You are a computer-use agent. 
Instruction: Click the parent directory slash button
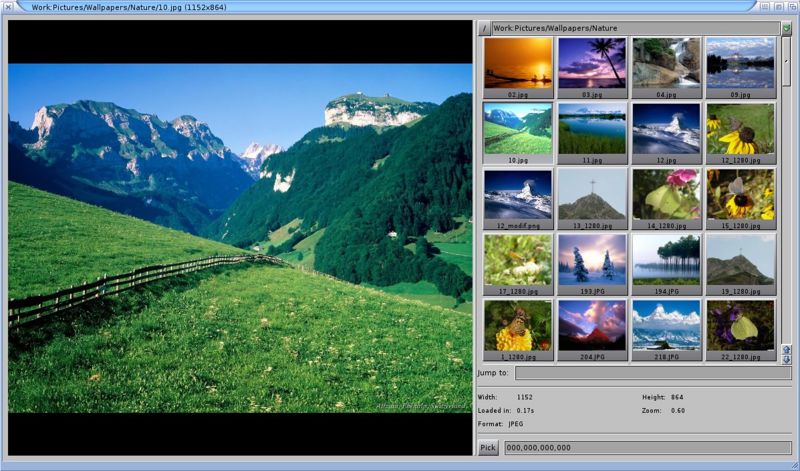[x=484, y=29]
